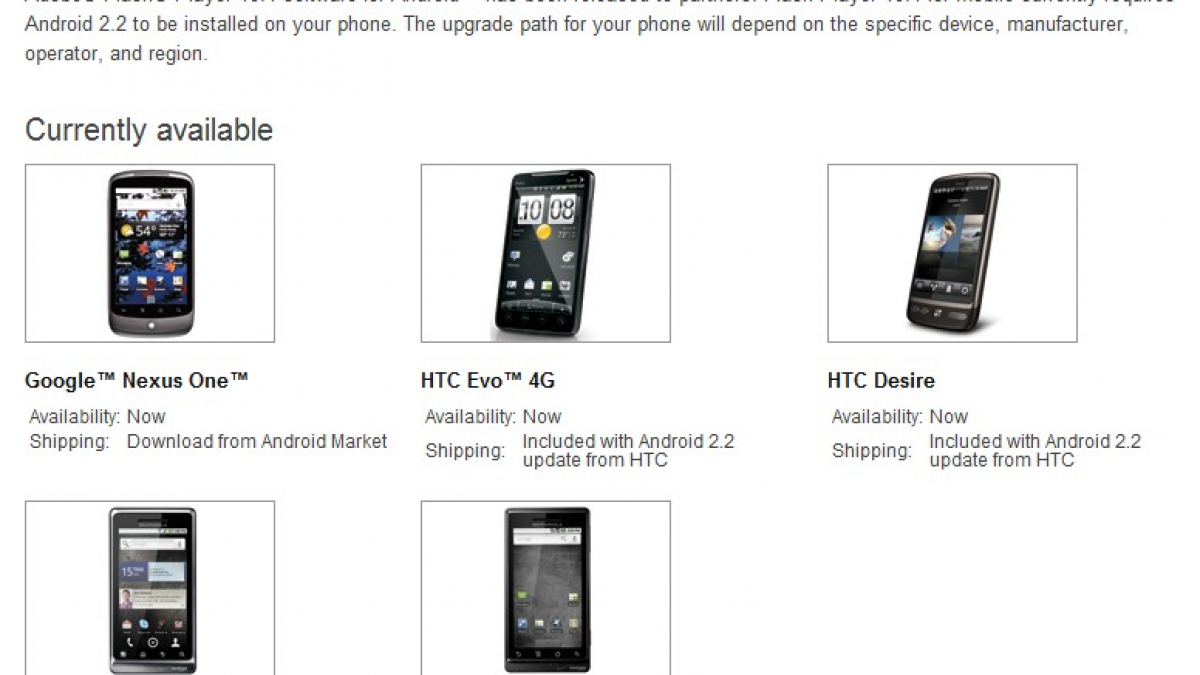Click the intro paragraph about Android 2.2

[600, 28]
